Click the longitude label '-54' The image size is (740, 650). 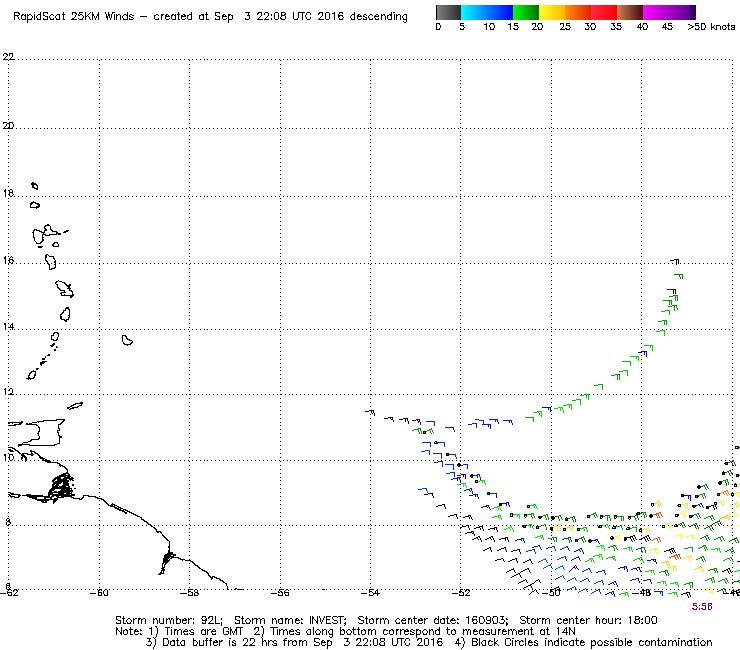pos(370,593)
